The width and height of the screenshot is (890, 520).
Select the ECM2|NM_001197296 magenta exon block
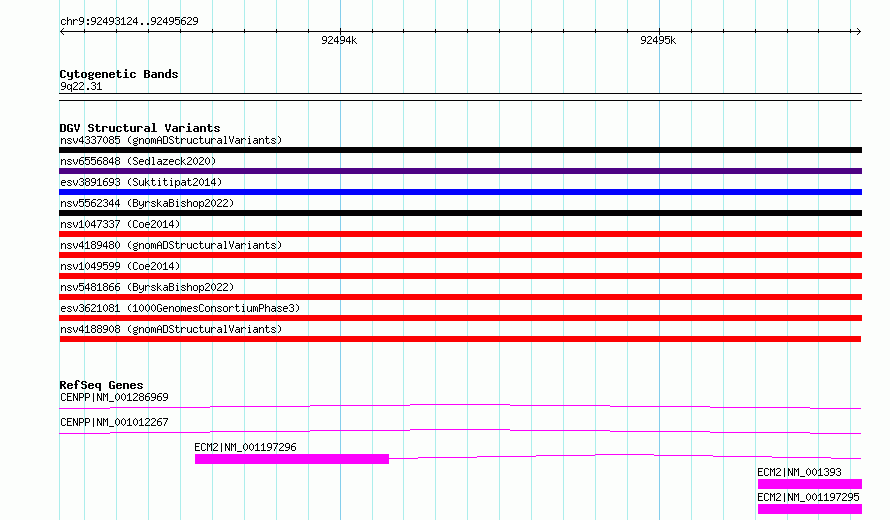(292, 459)
